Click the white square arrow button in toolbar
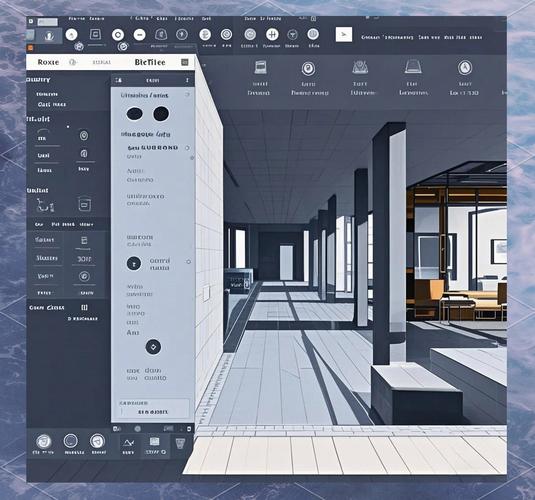Viewport: 535px width, 500px height. tap(344, 34)
